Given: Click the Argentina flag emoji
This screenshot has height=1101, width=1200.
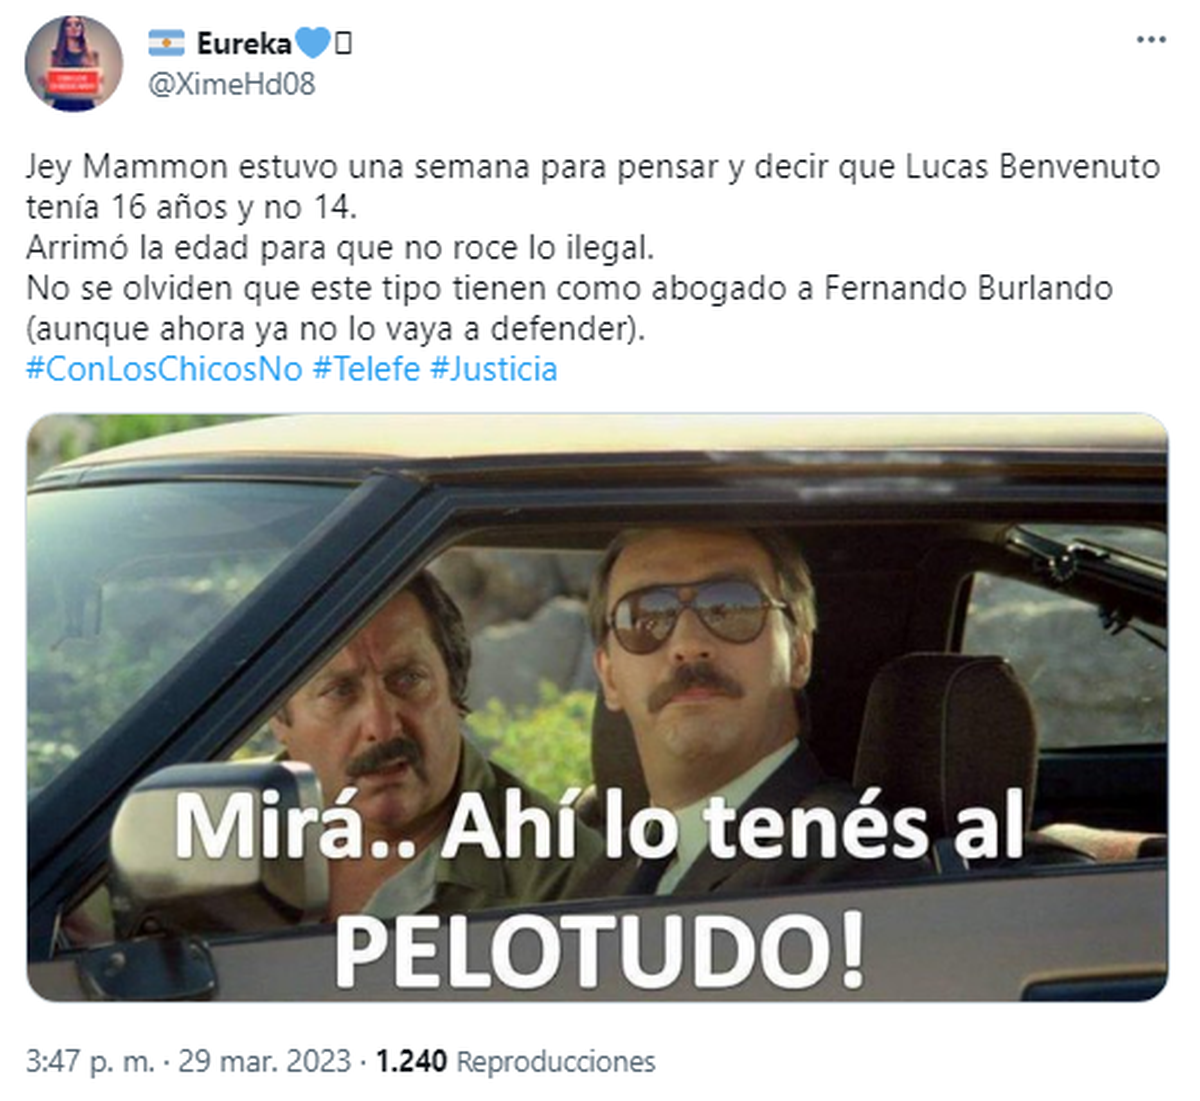Looking at the screenshot, I should click(x=167, y=43).
